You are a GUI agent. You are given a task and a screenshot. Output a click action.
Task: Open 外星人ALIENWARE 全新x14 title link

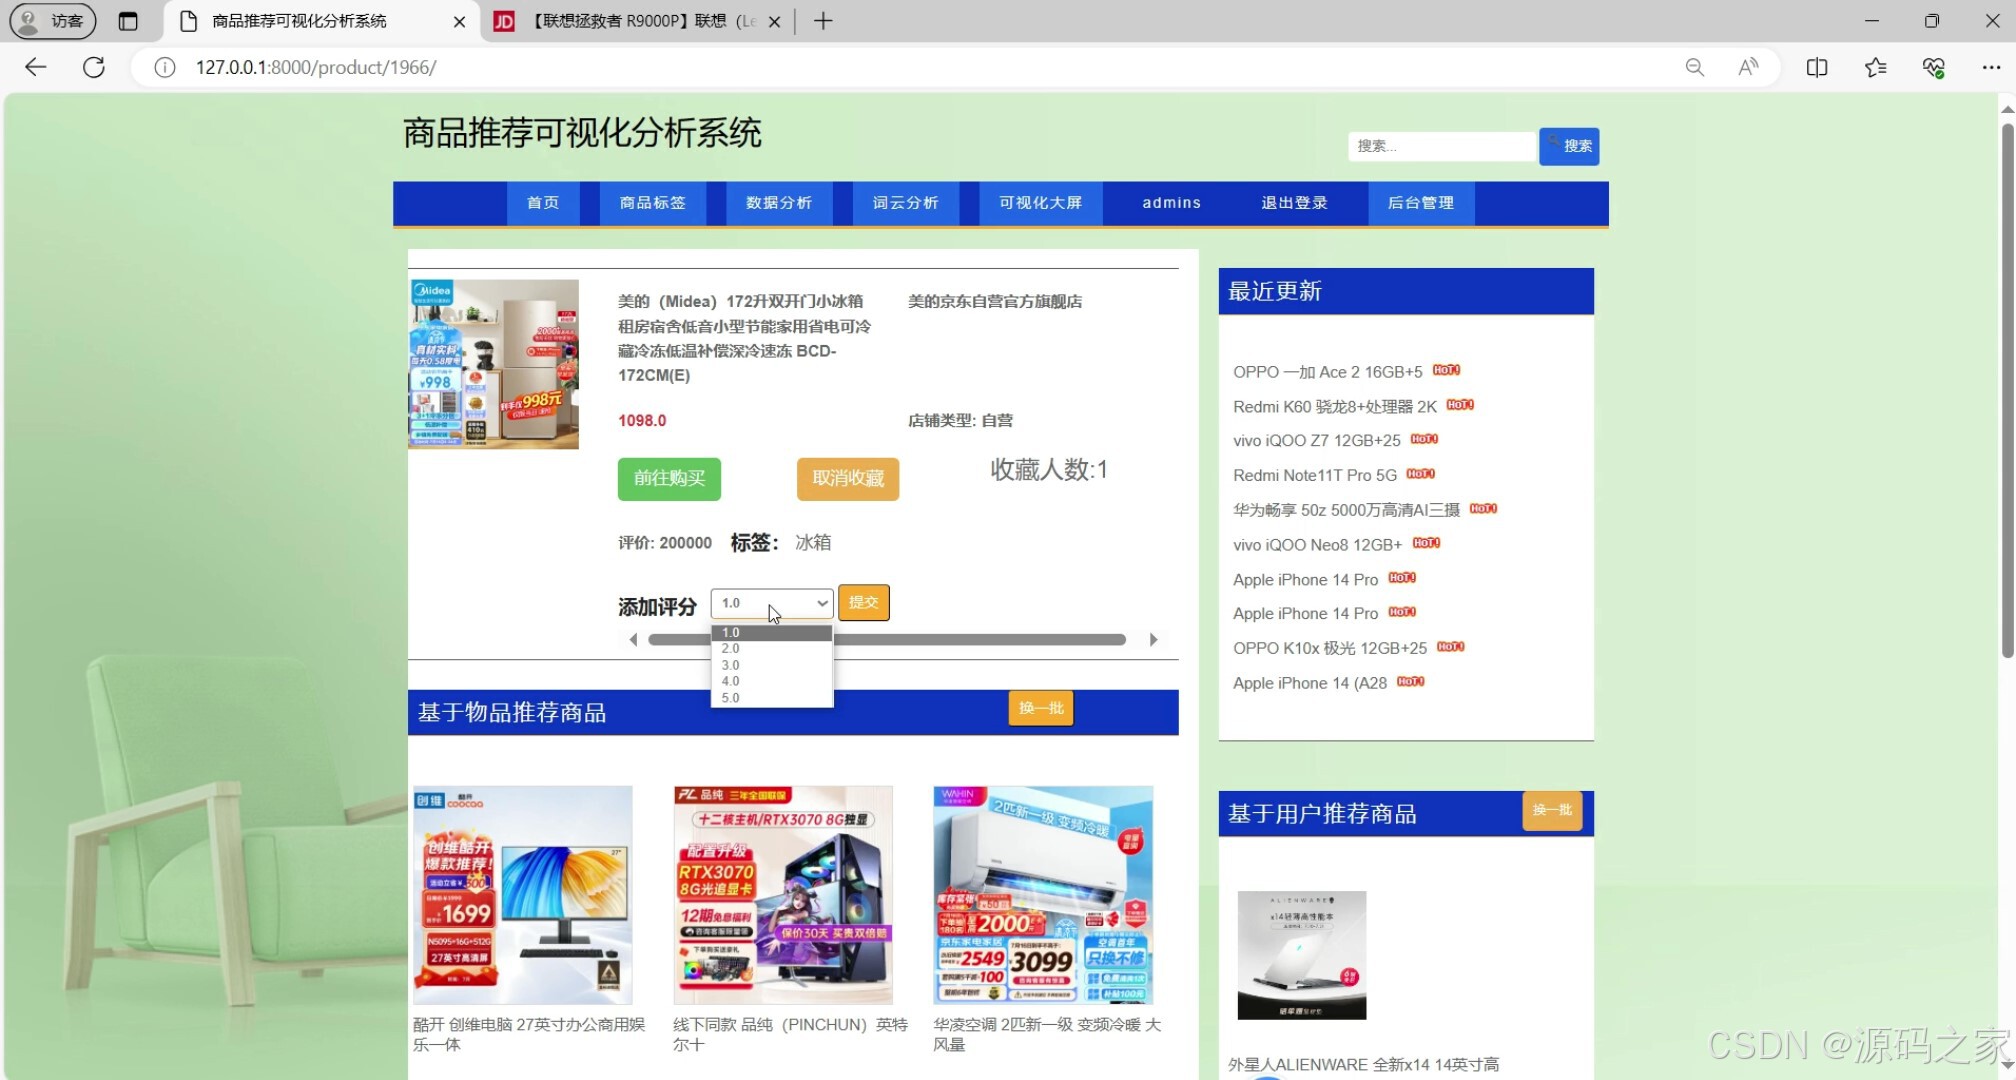click(1364, 1065)
